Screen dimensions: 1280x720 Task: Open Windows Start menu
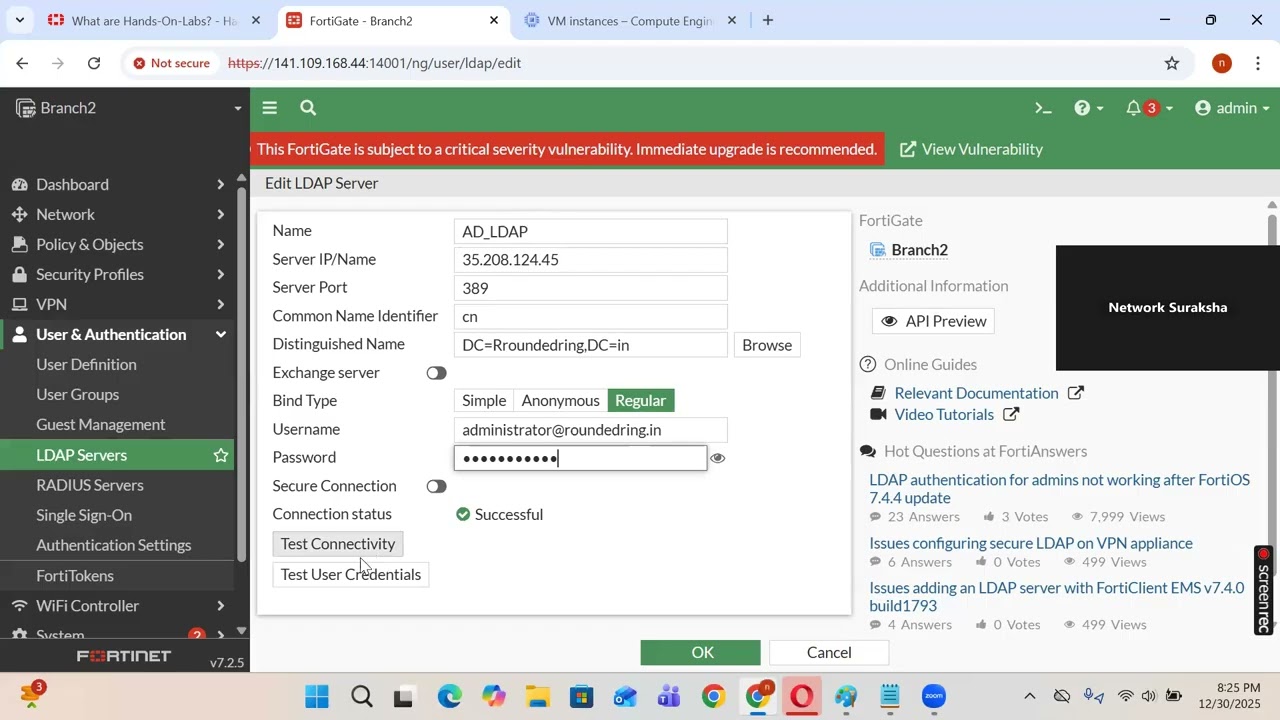pos(317,697)
